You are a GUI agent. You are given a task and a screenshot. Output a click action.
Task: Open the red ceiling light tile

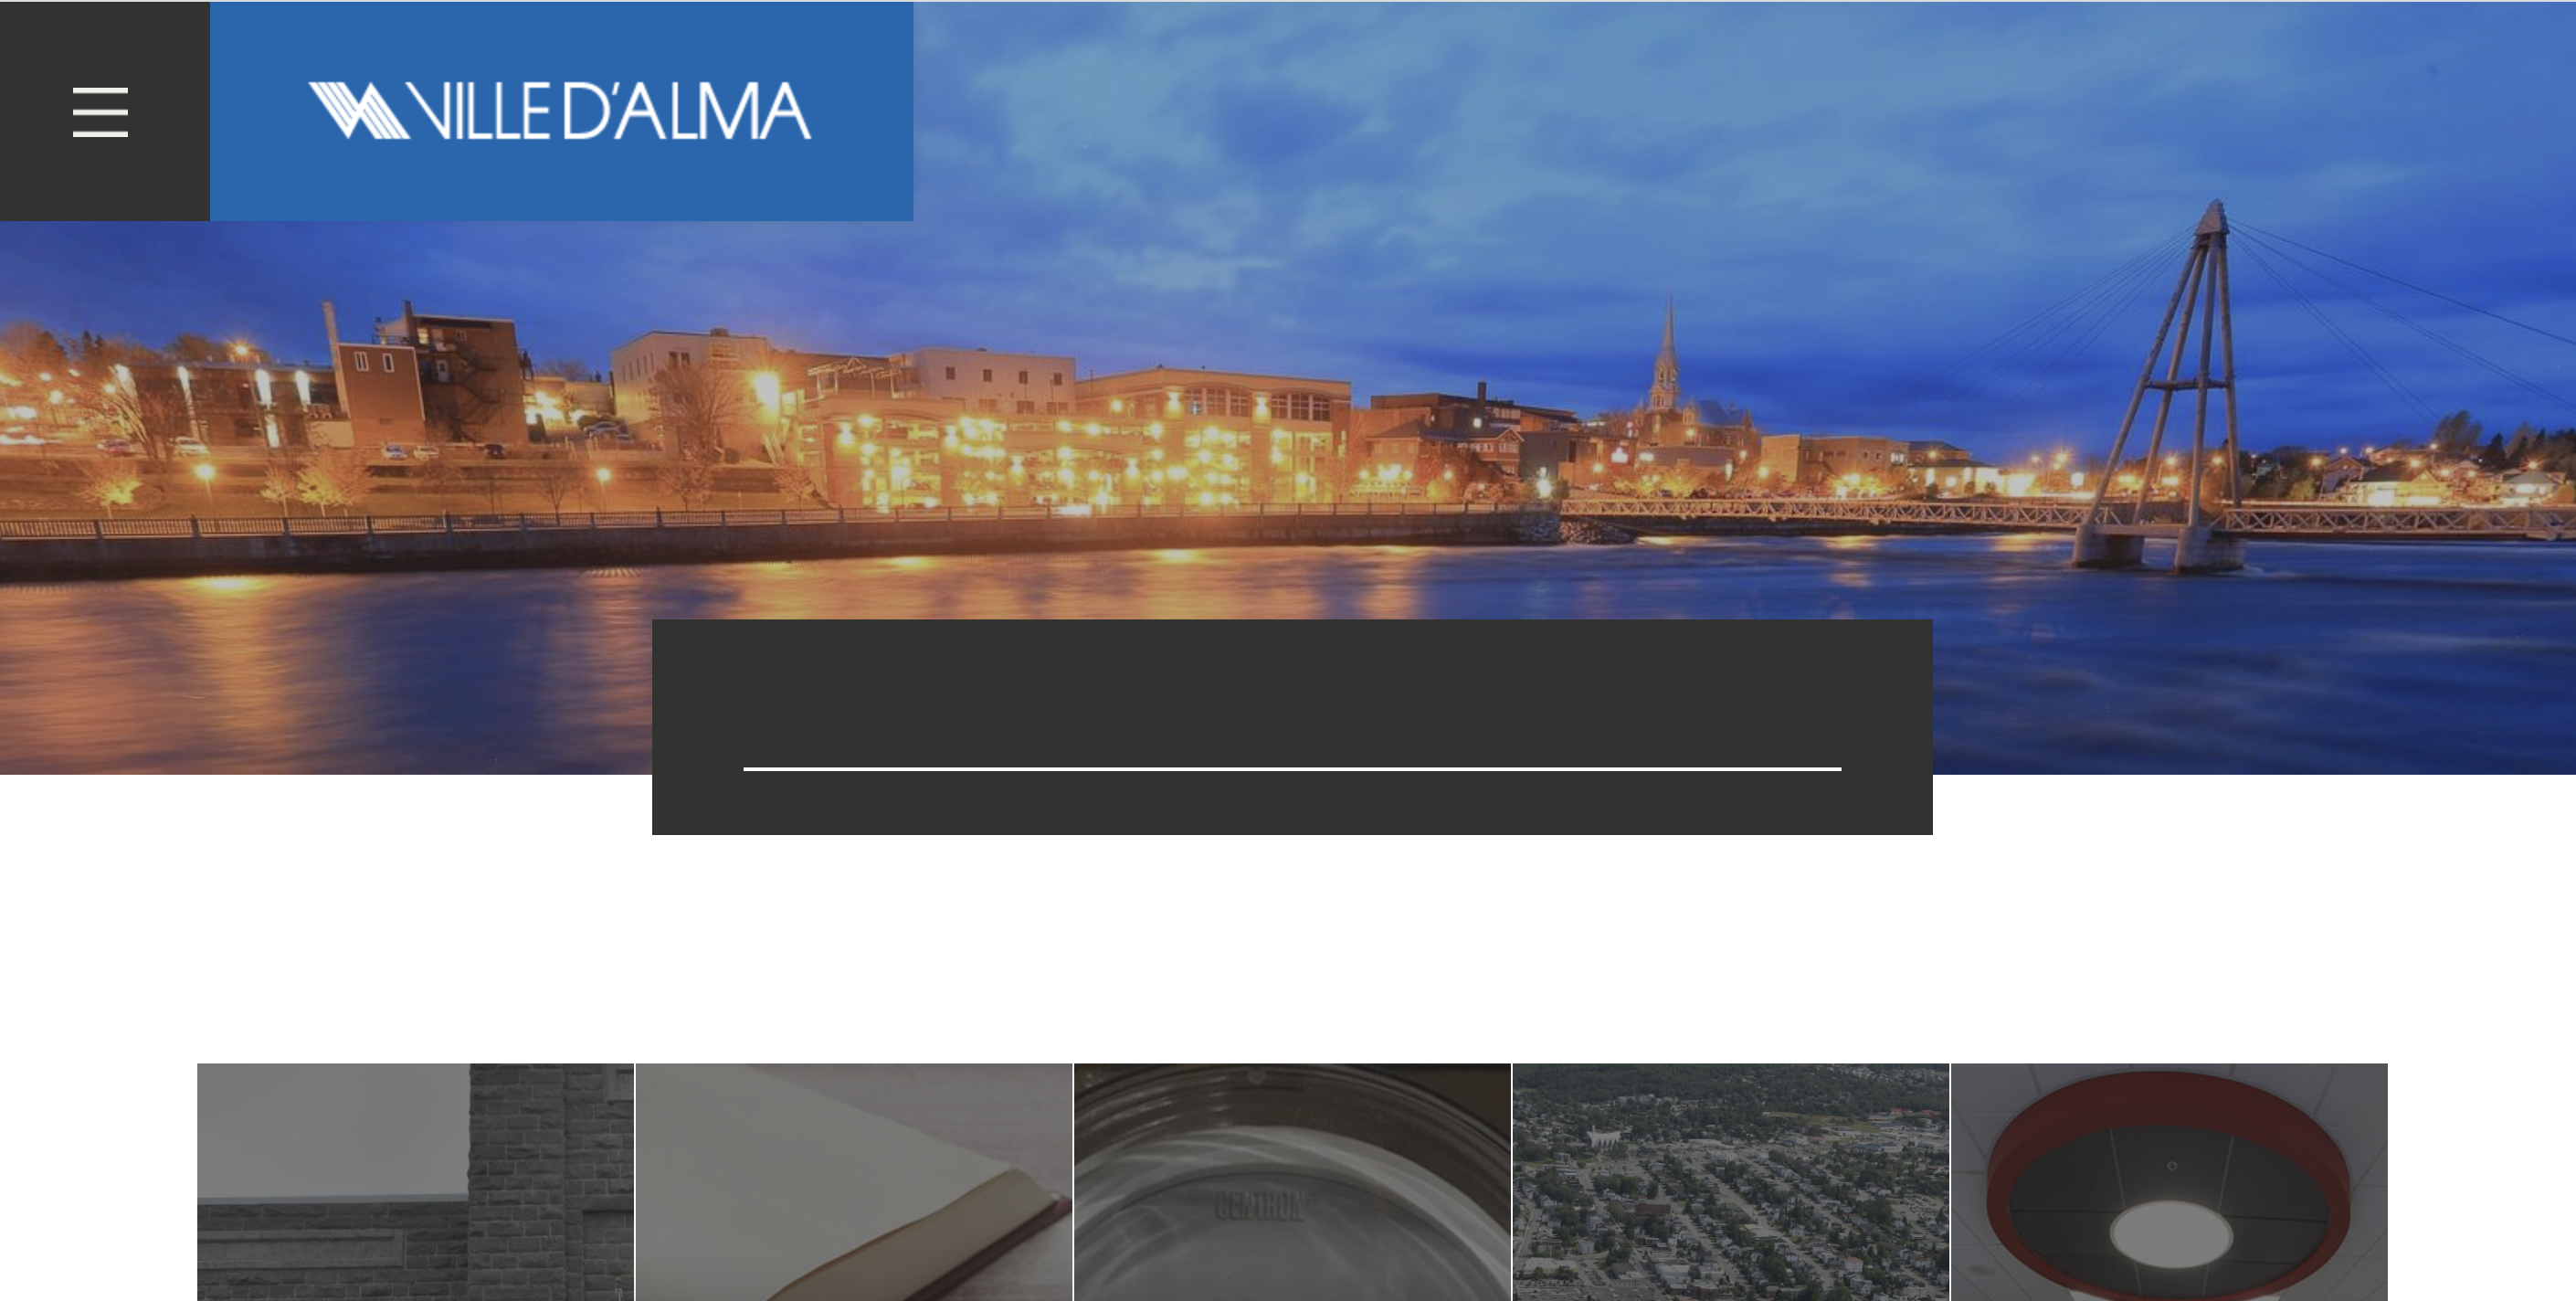tap(2169, 1182)
